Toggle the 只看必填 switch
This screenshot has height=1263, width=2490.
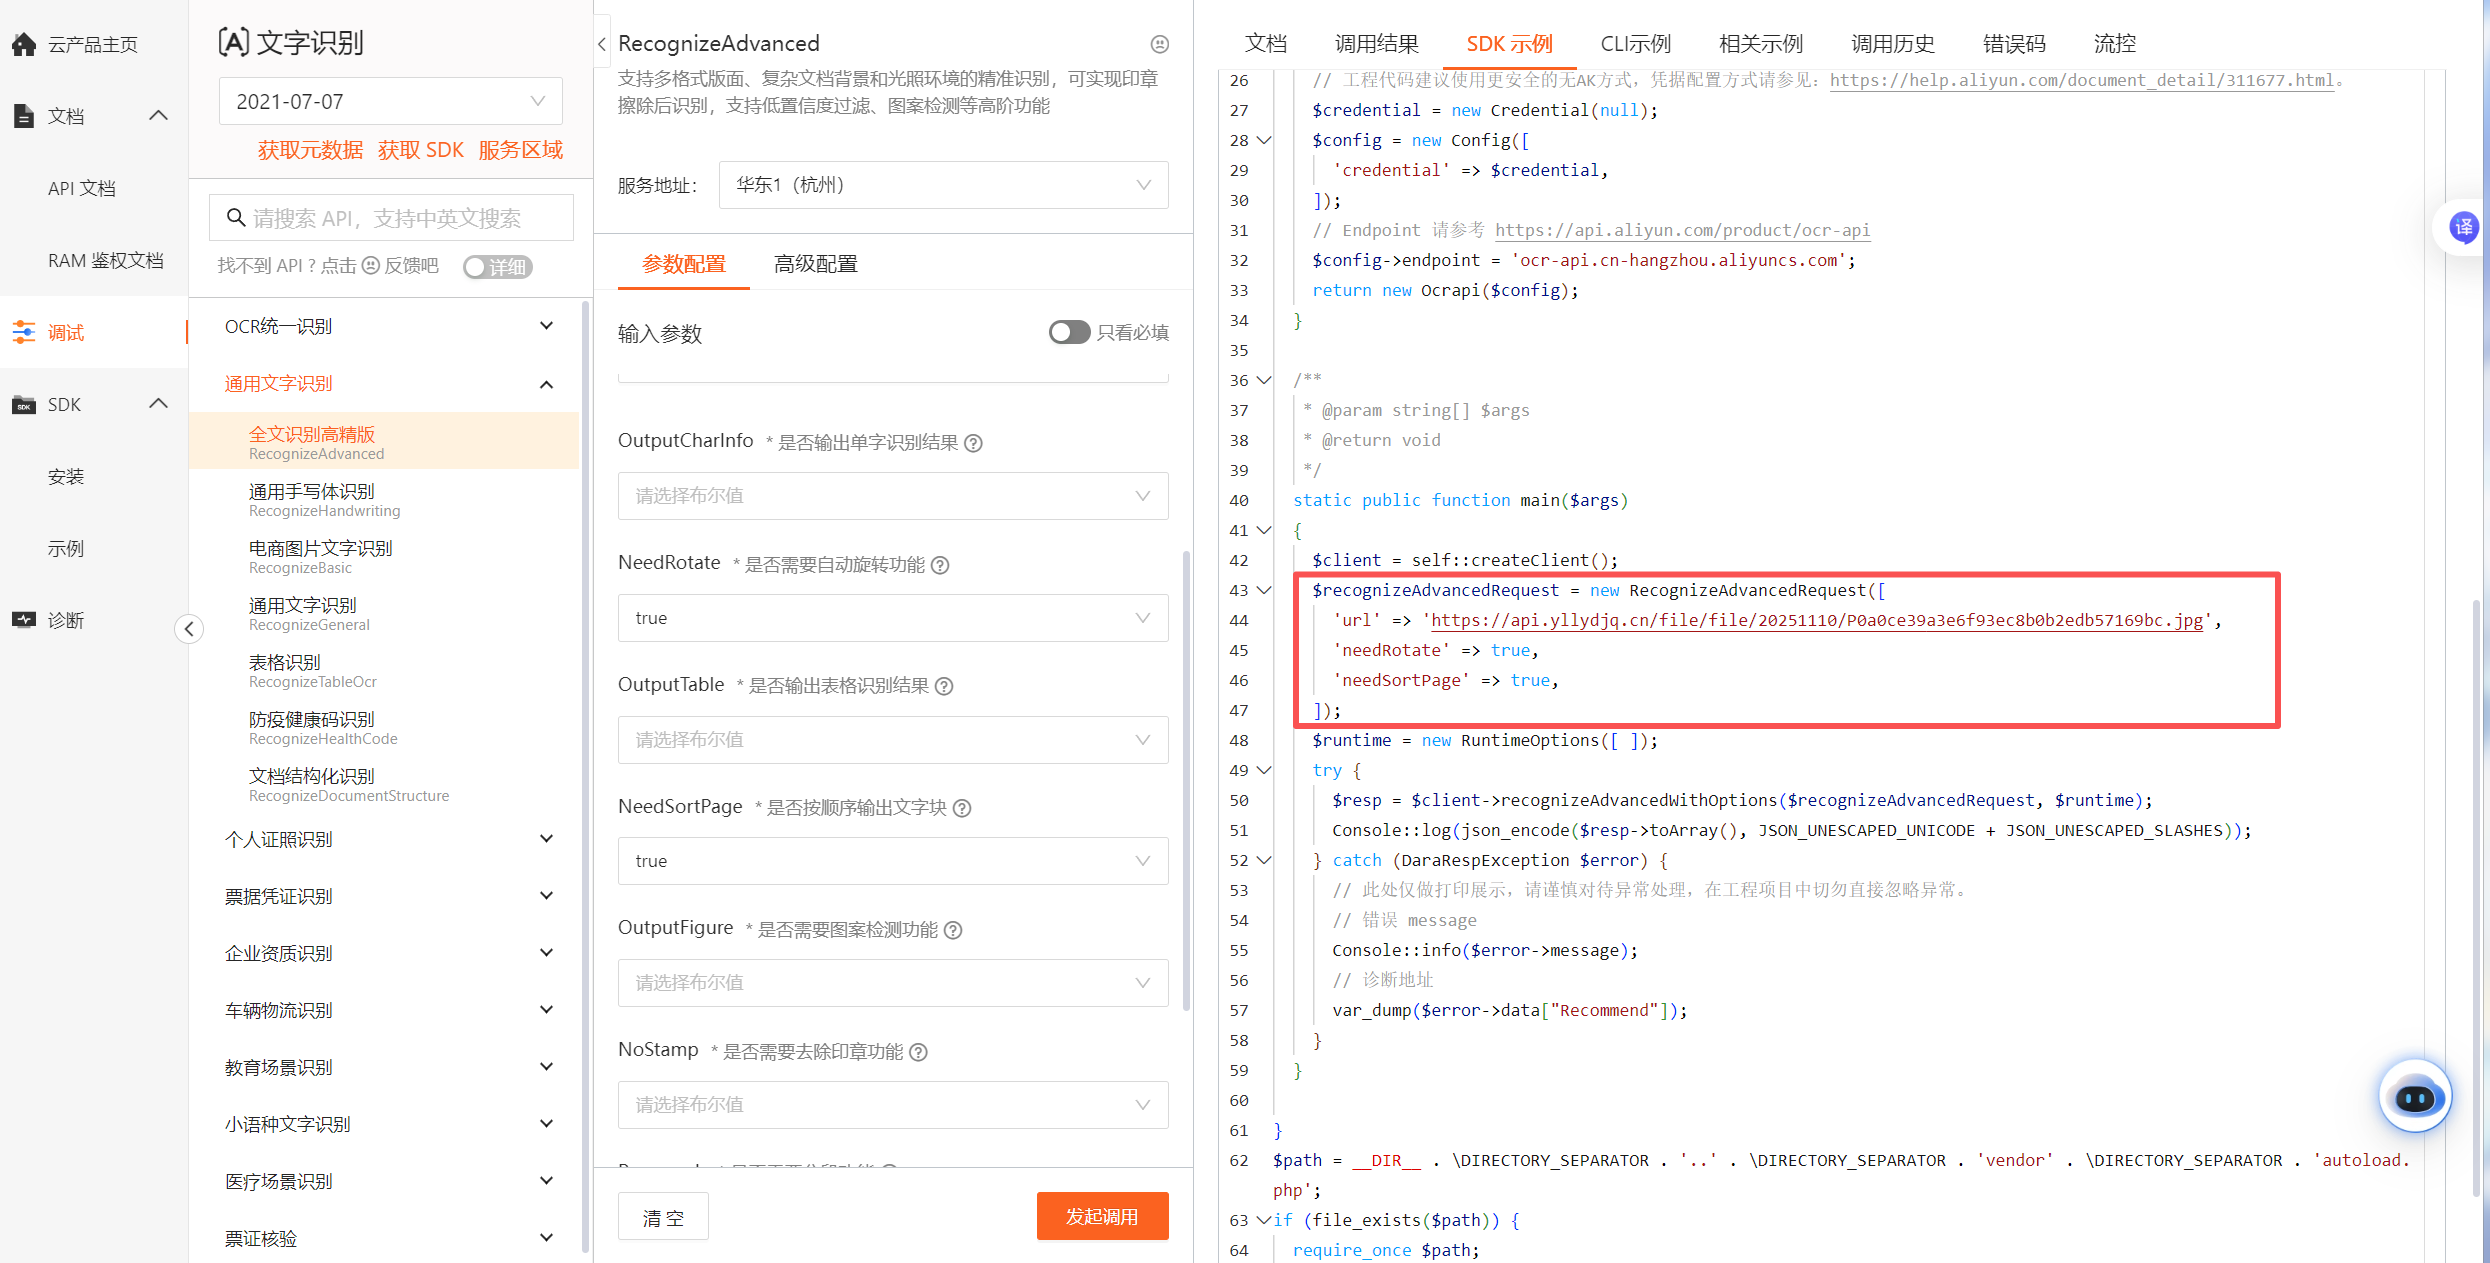(x=1068, y=332)
